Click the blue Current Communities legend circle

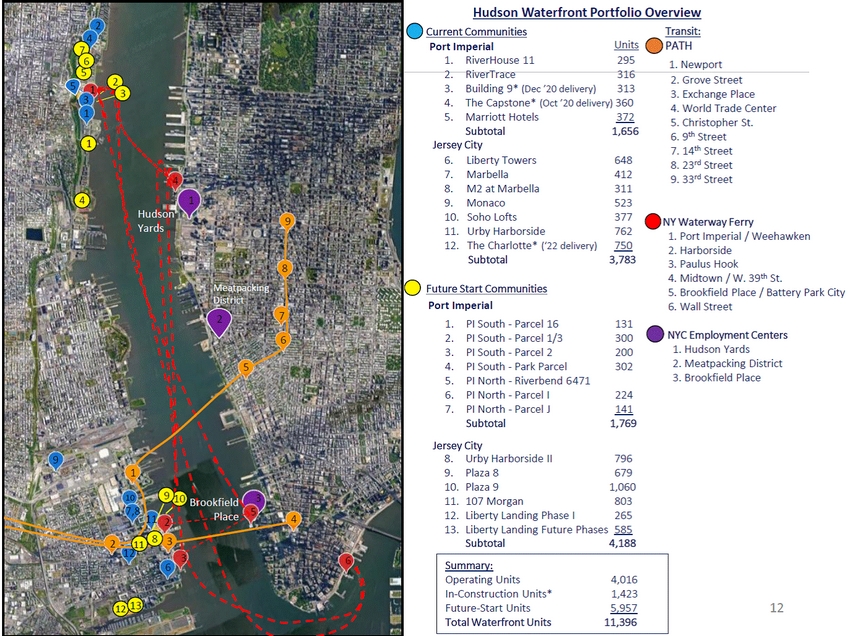415,32
